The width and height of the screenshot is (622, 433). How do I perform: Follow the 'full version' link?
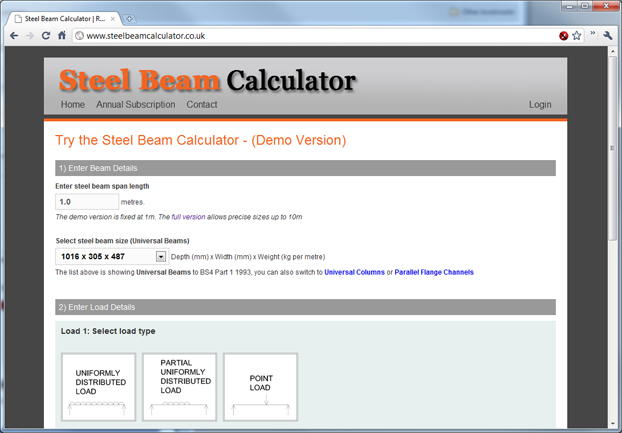coord(189,216)
